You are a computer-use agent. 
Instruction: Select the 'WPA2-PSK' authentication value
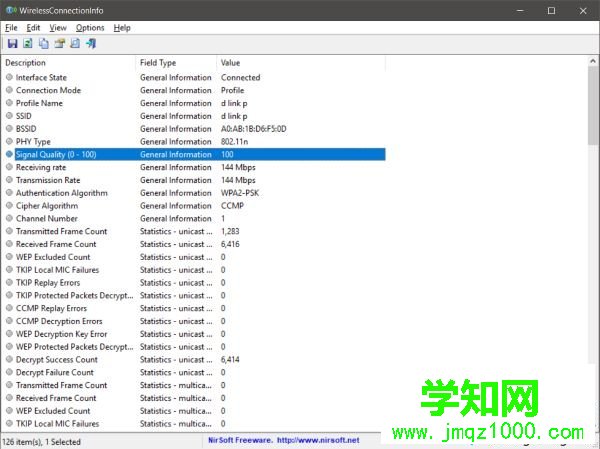[x=240, y=193]
